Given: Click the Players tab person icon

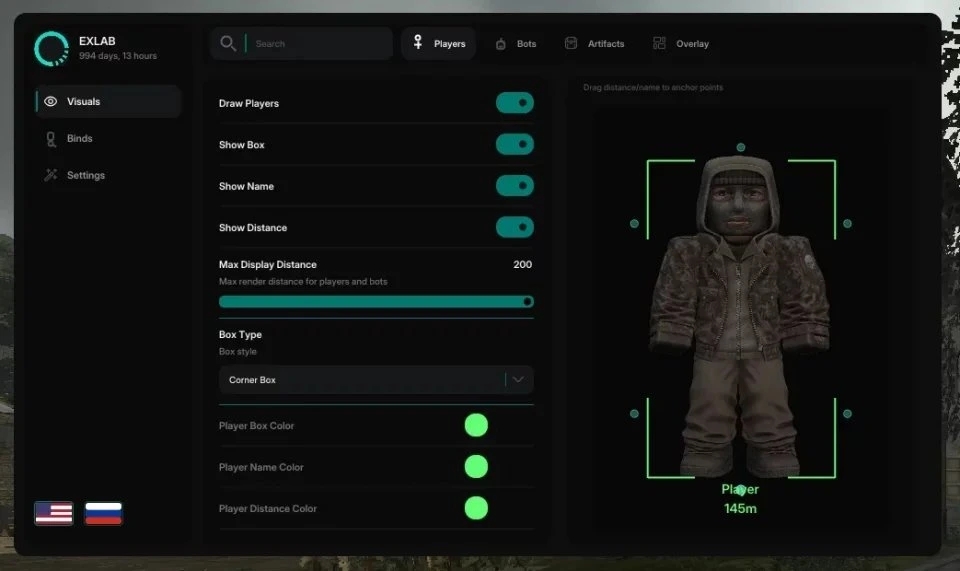Looking at the screenshot, I should (x=418, y=42).
